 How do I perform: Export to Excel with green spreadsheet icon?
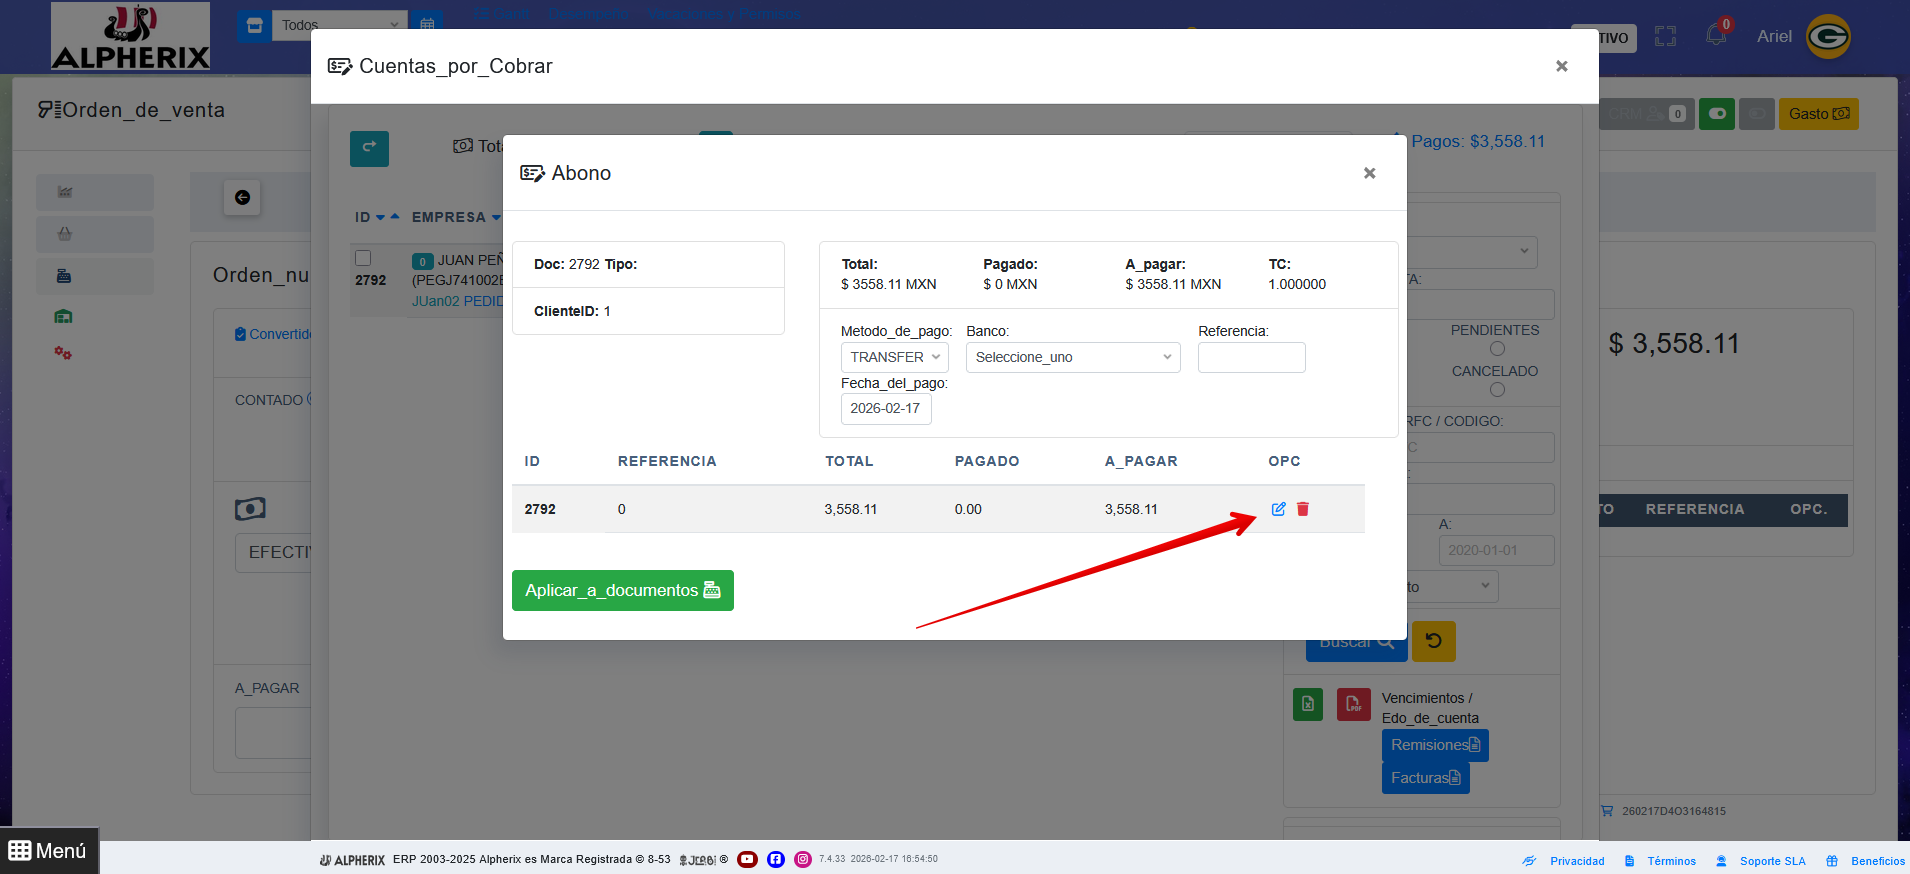[x=1307, y=704]
